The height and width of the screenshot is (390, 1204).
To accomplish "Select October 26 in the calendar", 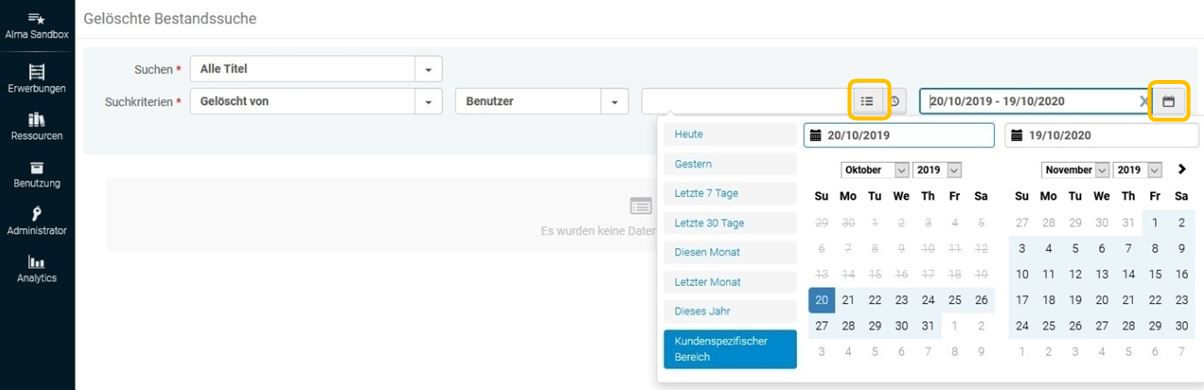I will [981, 300].
